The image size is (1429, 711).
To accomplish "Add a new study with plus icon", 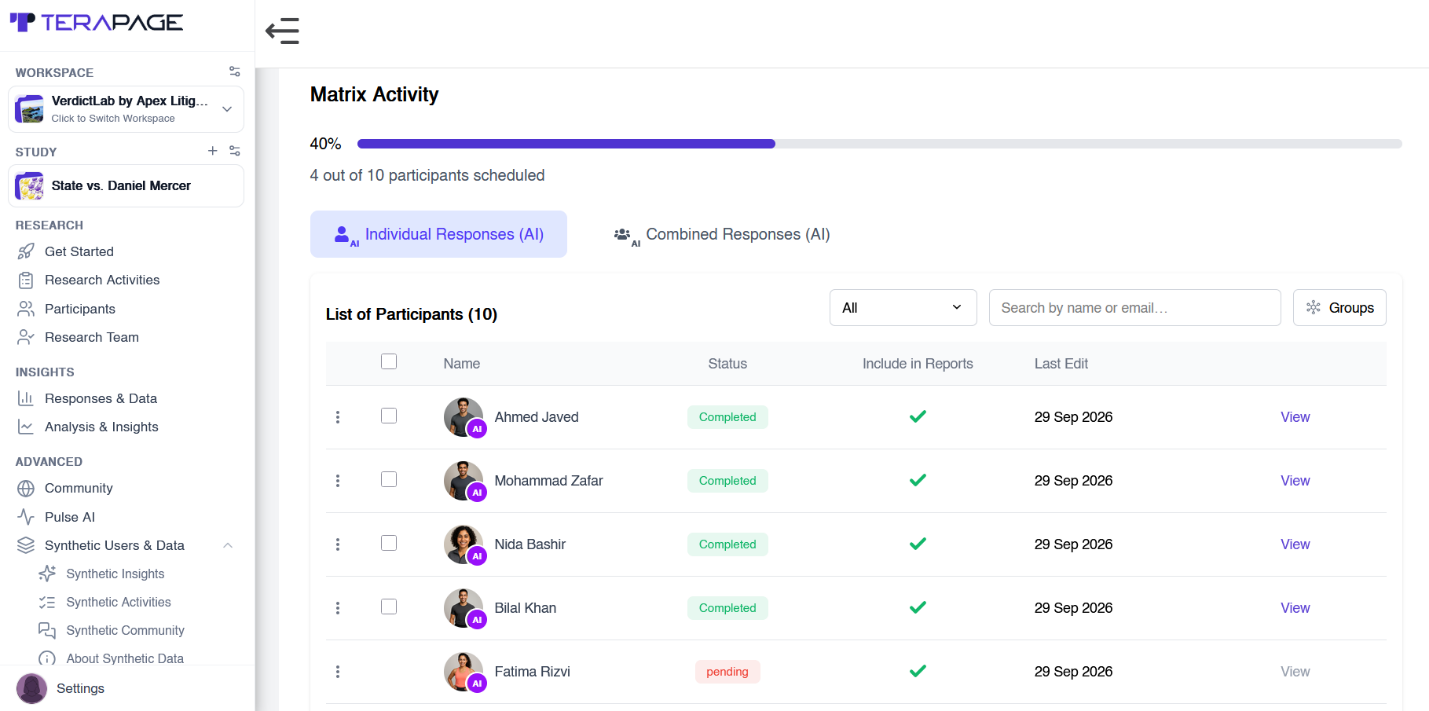I will pyautogui.click(x=212, y=151).
